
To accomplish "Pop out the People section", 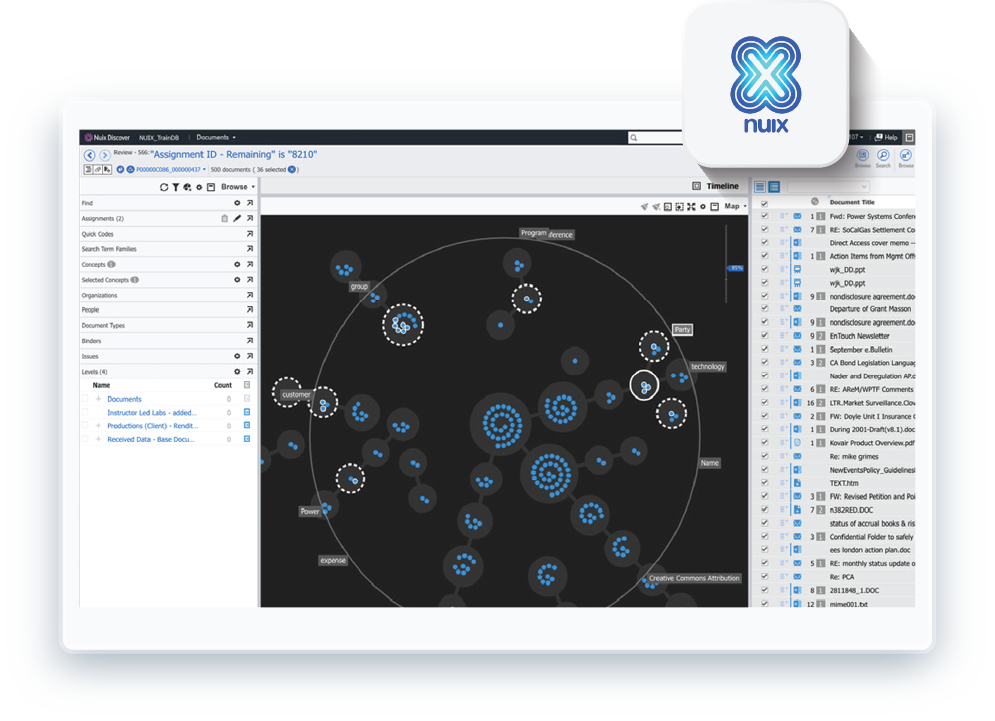I will point(250,310).
